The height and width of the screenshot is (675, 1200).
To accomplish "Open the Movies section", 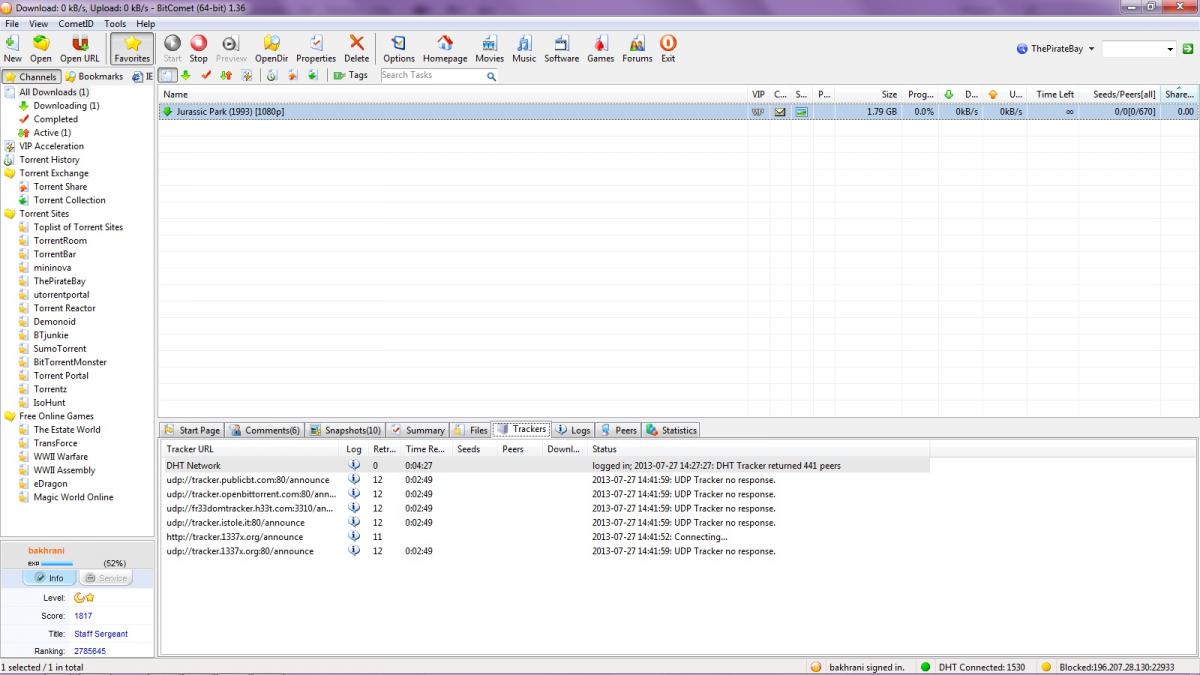I will tap(489, 48).
